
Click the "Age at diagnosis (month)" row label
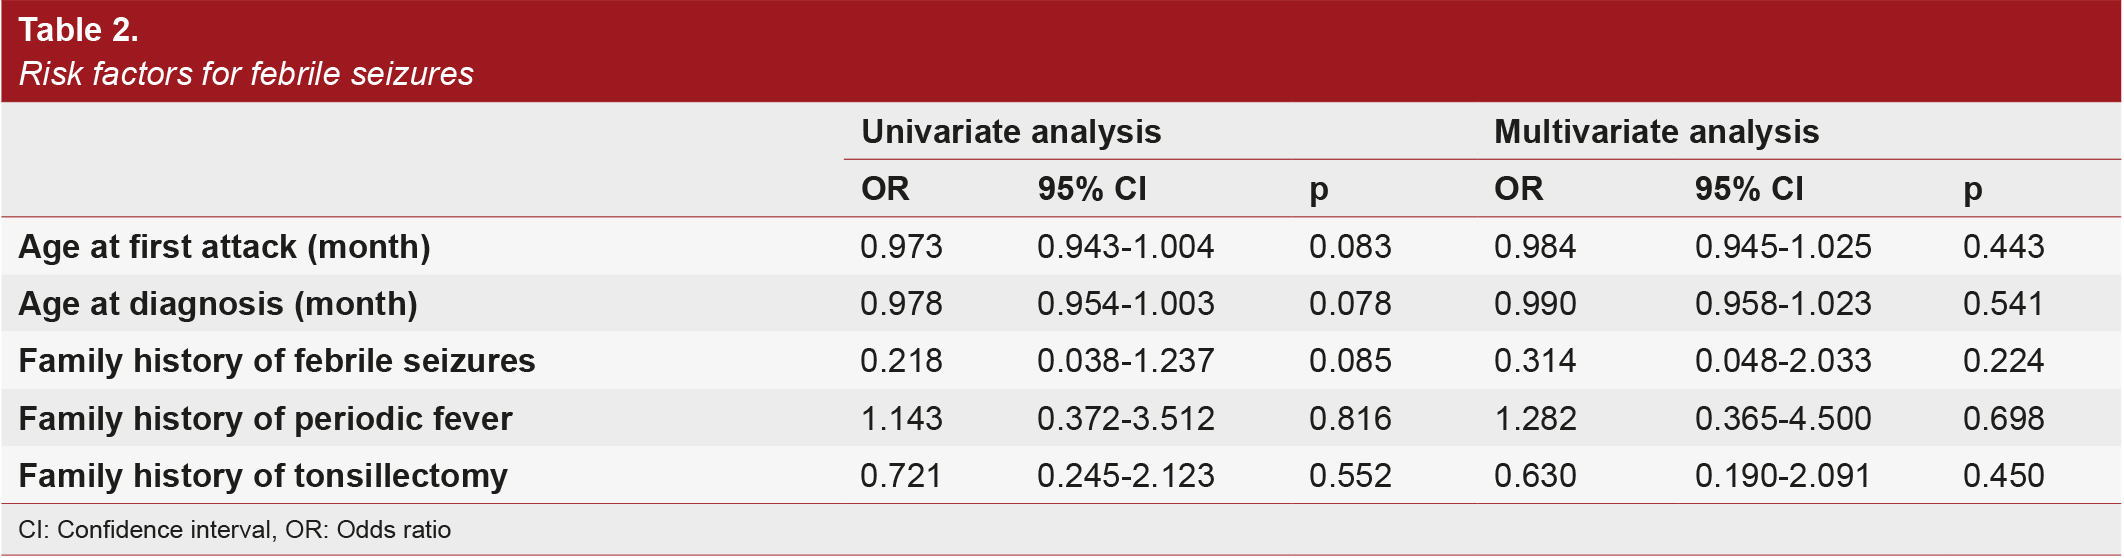[218, 304]
